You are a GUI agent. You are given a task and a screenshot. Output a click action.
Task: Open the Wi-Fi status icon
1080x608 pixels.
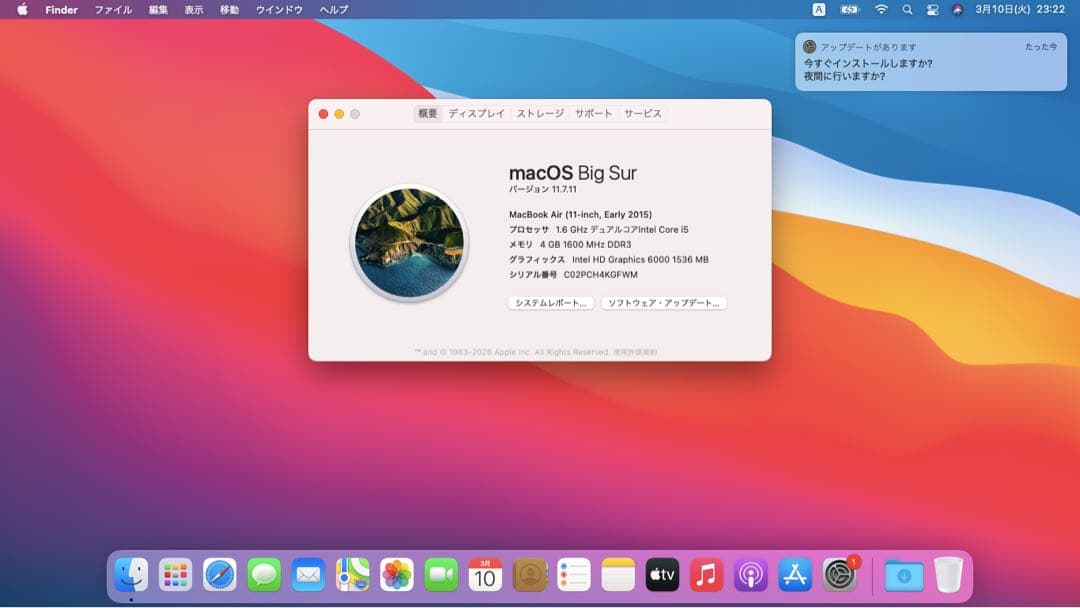pos(880,9)
